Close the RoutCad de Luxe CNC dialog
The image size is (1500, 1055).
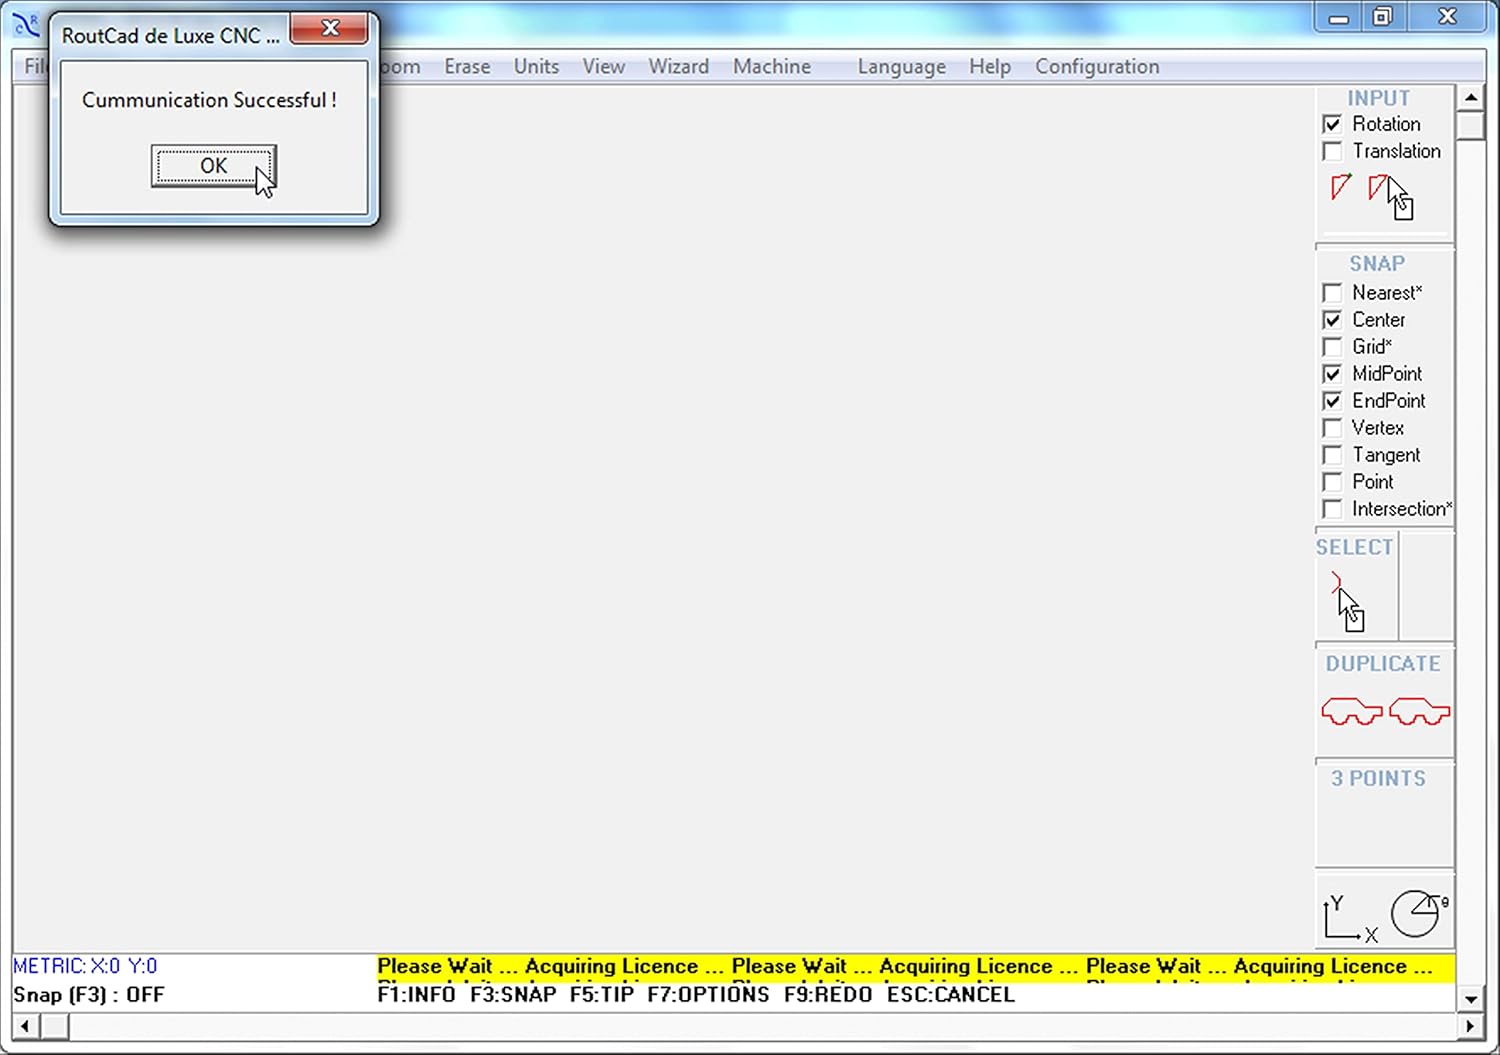329,28
